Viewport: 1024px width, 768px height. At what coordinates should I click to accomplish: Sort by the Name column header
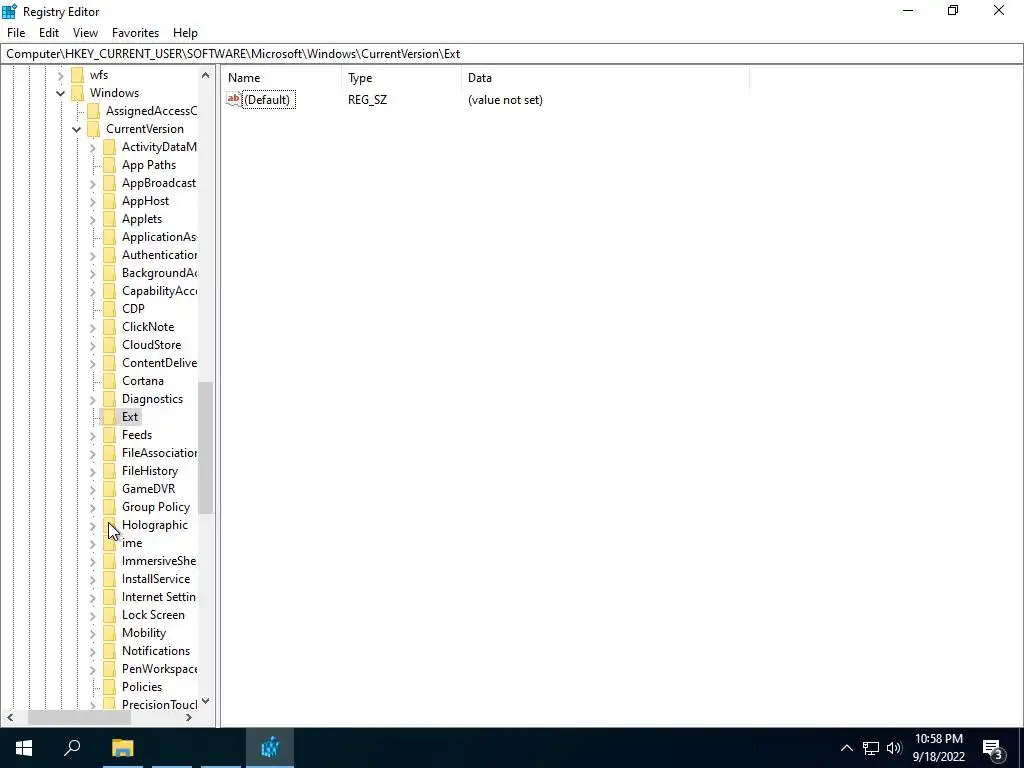pyautogui.click(x=281, y=78)
